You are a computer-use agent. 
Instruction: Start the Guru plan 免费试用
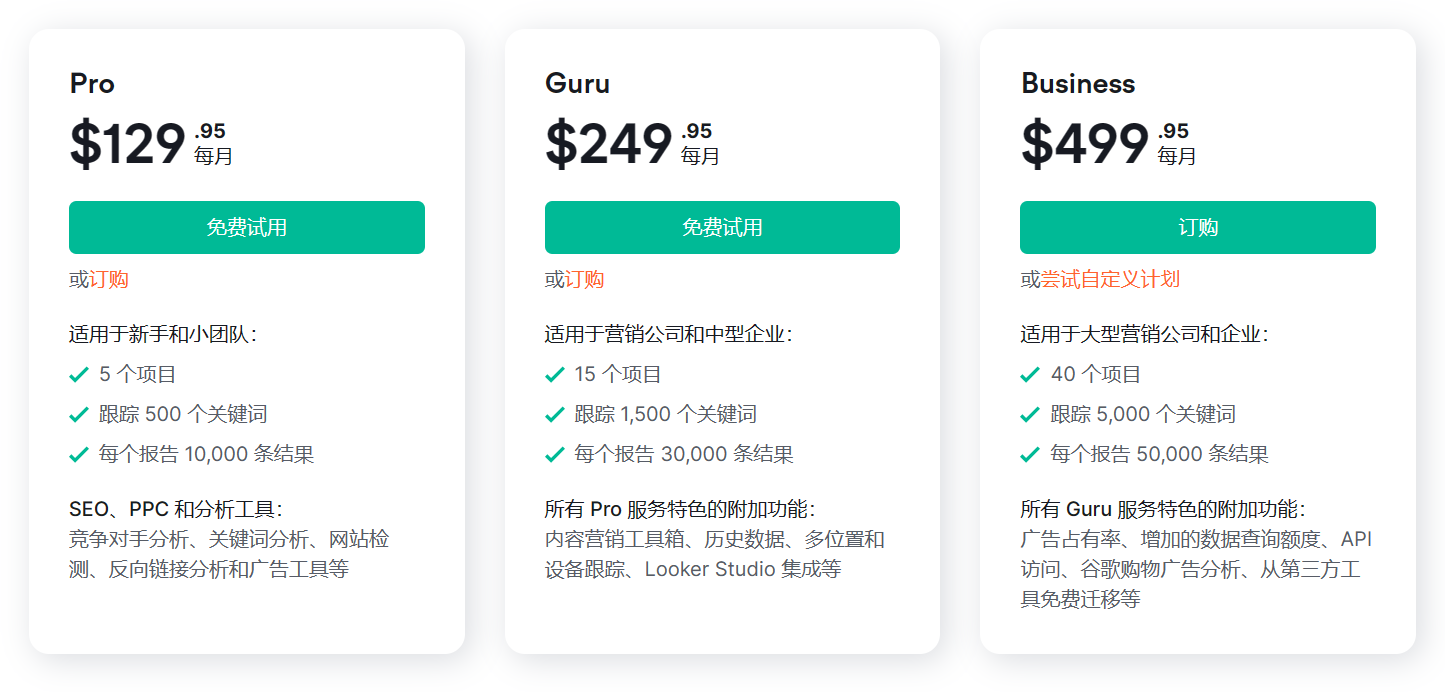pyautogui.click(x=722, y=227)
